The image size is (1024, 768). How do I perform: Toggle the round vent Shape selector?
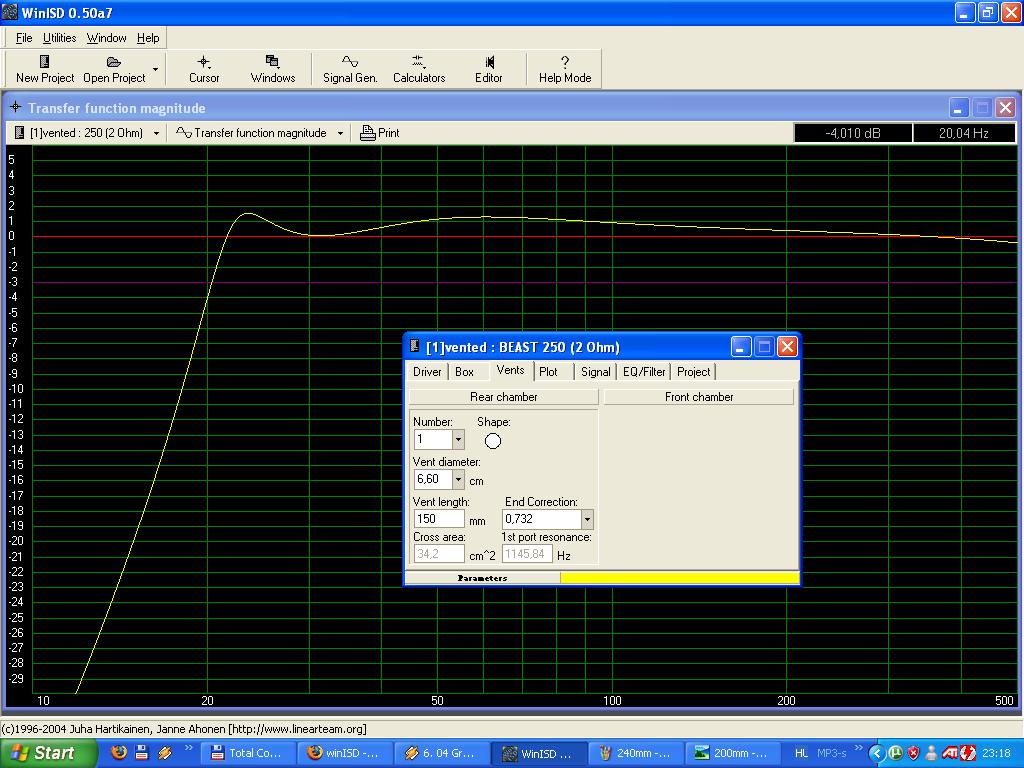click(493, 441)
